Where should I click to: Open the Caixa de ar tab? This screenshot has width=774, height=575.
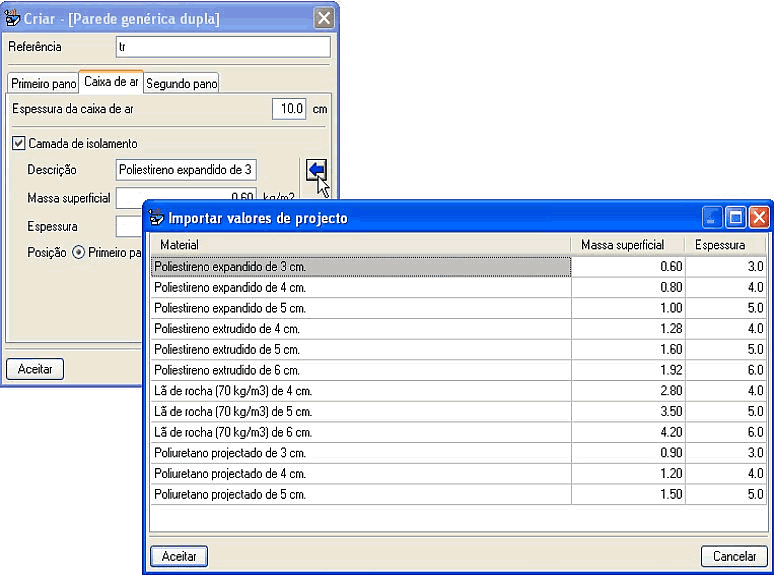(x=111, y=81)
